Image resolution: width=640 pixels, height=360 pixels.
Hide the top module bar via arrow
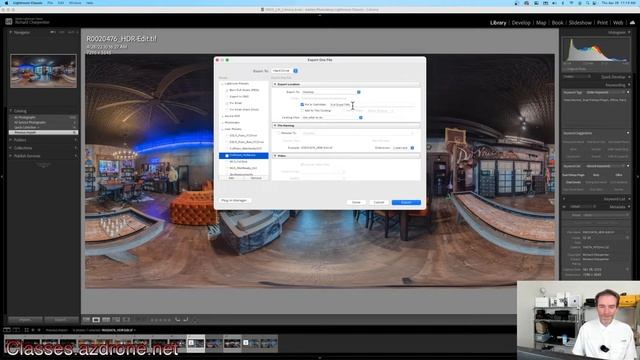pyautogui.click(x=320, y=16)
